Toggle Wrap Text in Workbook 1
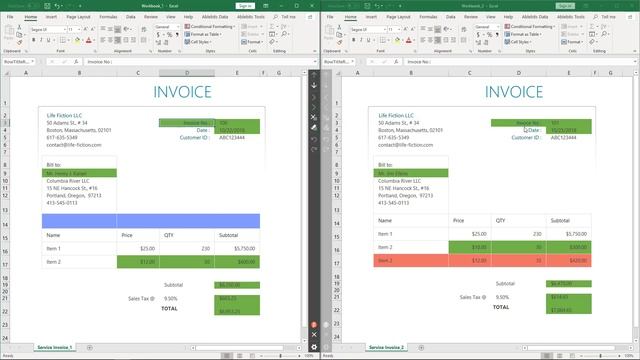The height and width of the screenshot is (360, 640). coord(144,29)
